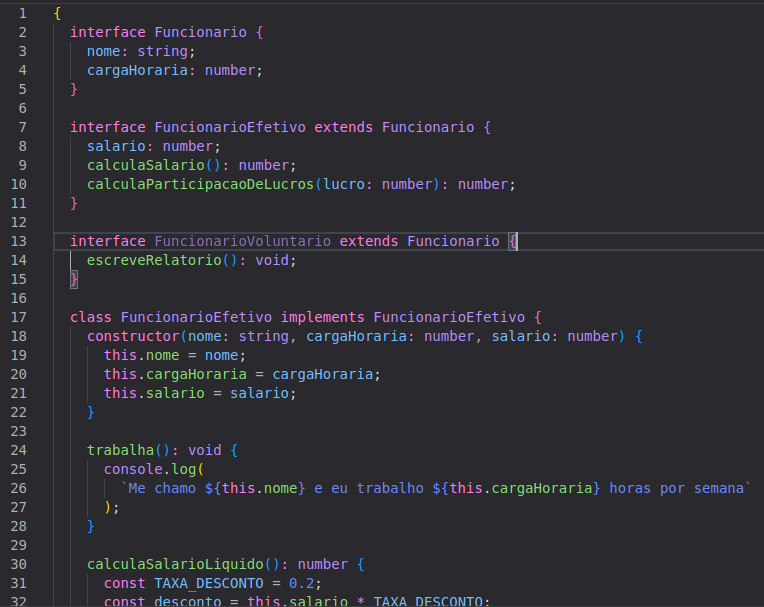764x607 pixels.
Task: Click the closing brace on line 5
Action: click(x=74, y=89)
